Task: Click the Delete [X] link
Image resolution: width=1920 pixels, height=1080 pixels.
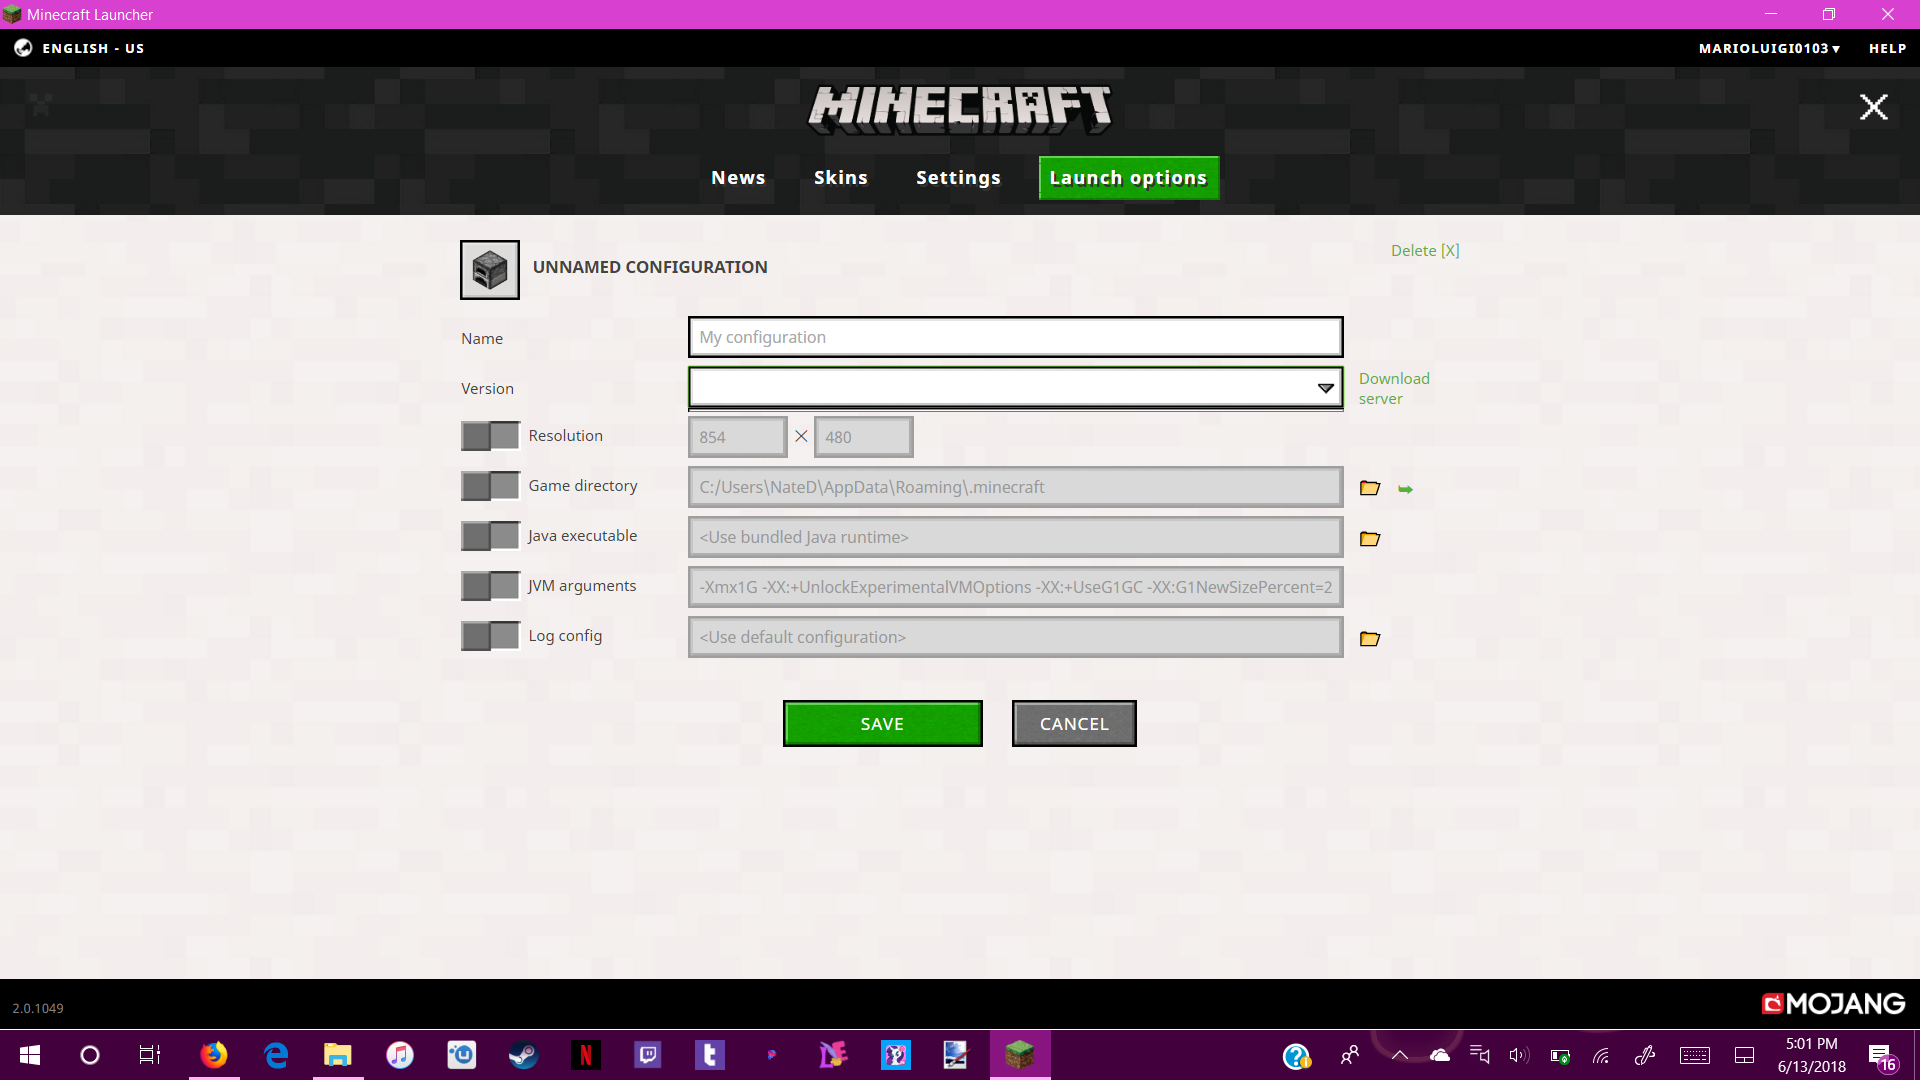Action: coord(1425,251)
